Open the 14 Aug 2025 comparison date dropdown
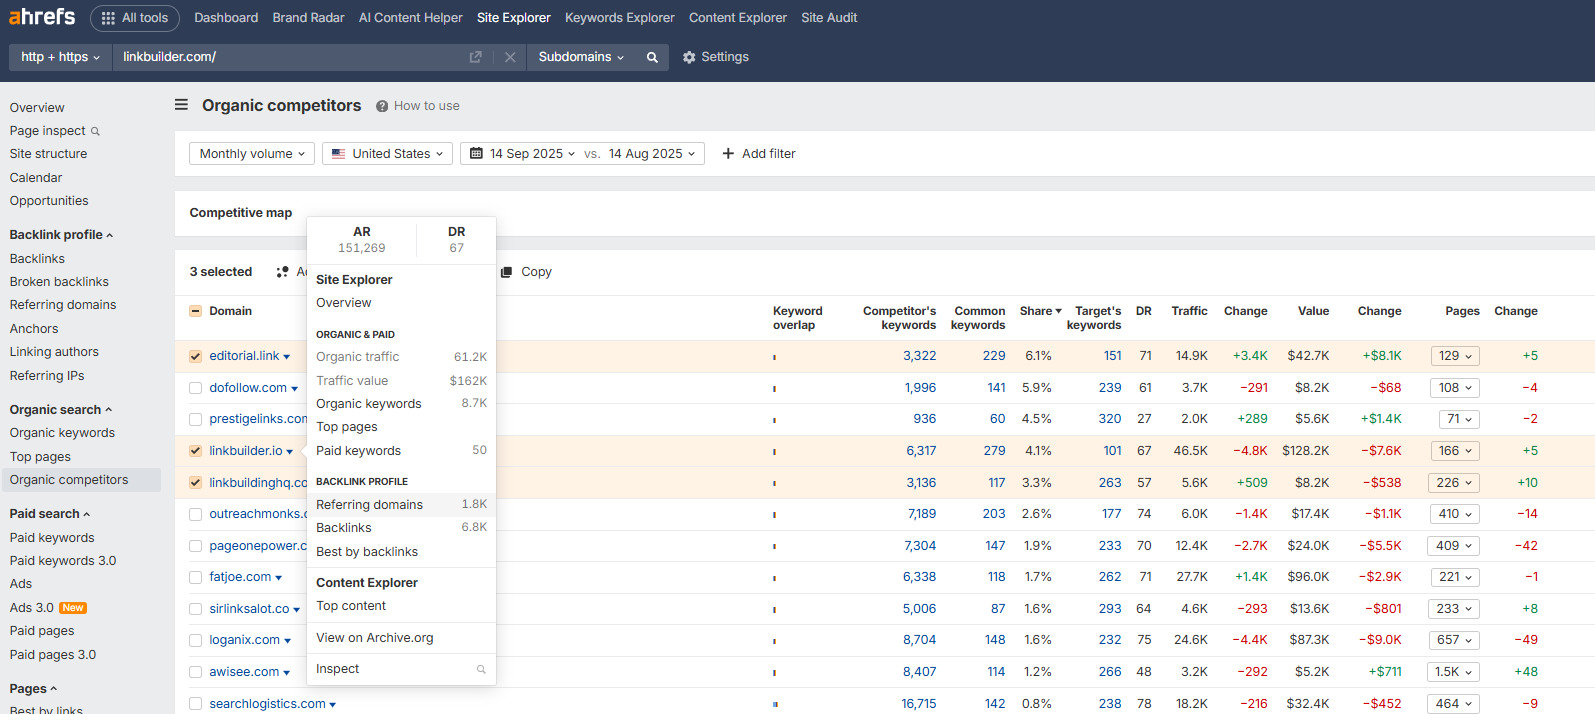The image size is (1595, 714). pyautogui.click(x=652, y=154)
